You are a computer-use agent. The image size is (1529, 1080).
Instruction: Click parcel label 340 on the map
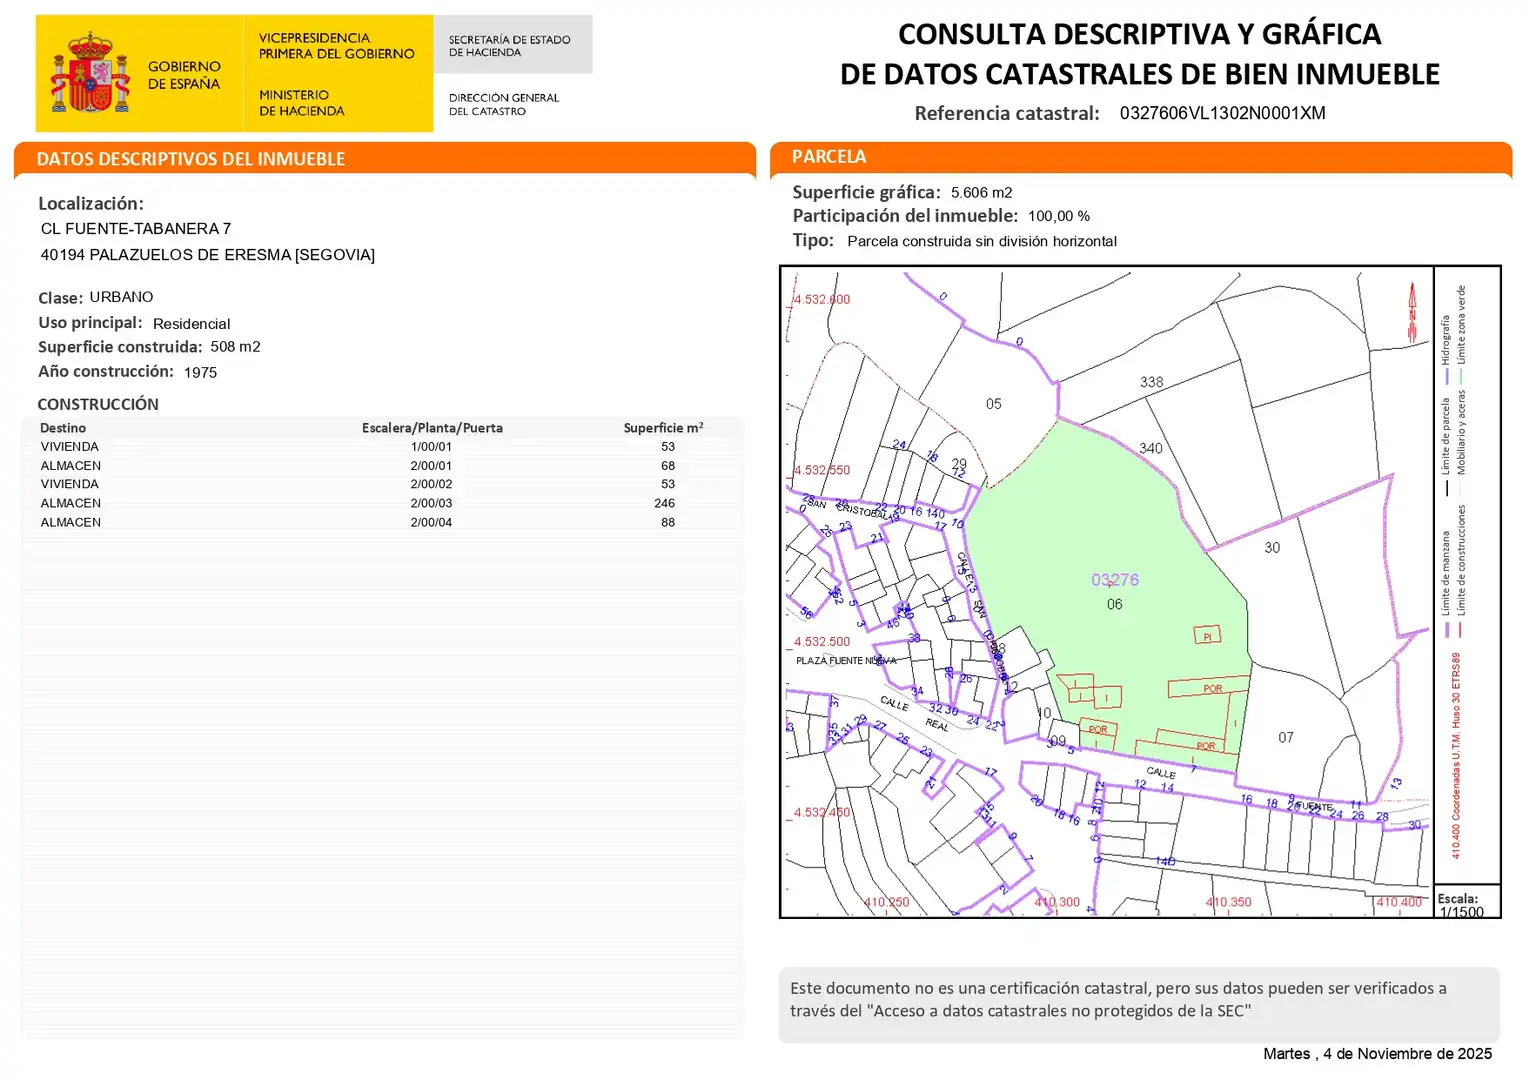1151,448
